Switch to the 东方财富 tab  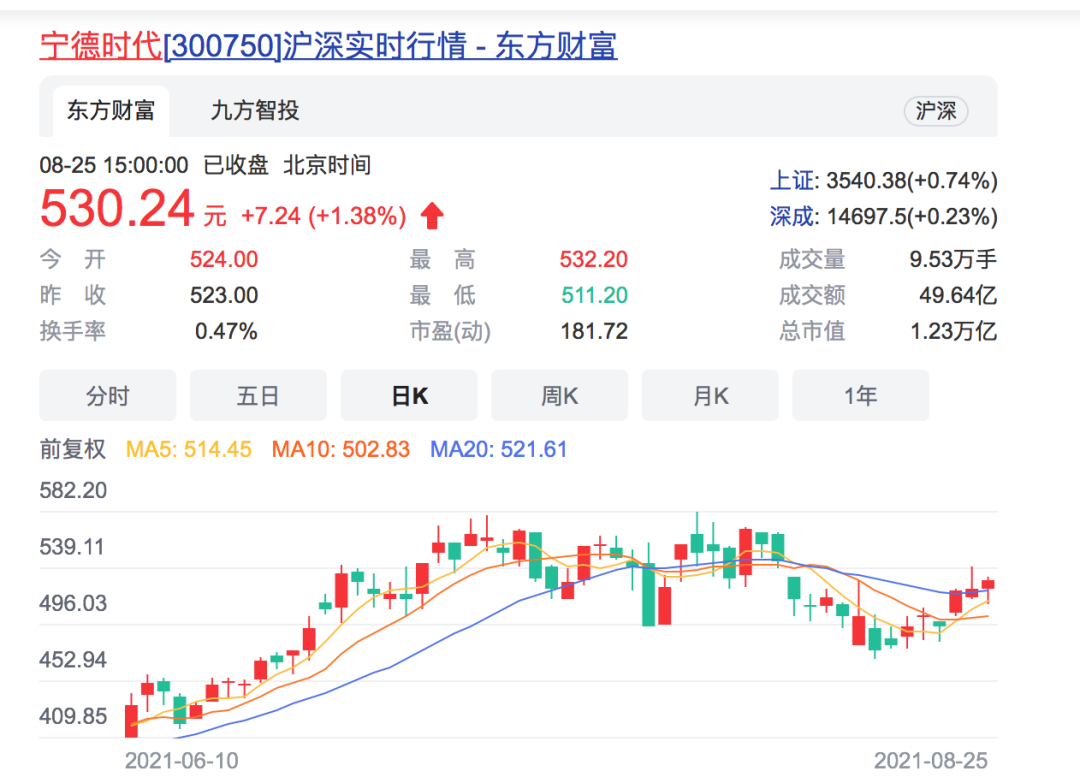click(110, 111)
